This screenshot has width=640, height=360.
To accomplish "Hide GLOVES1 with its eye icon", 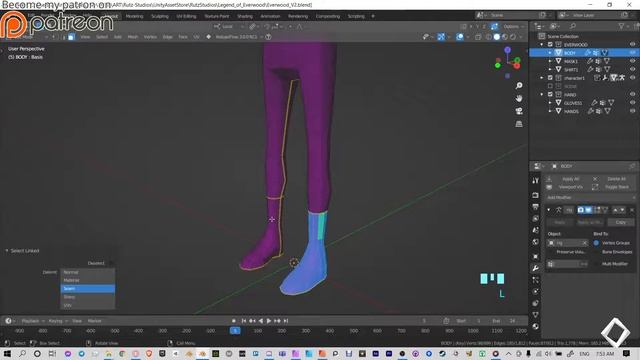I will pos(632,103).
